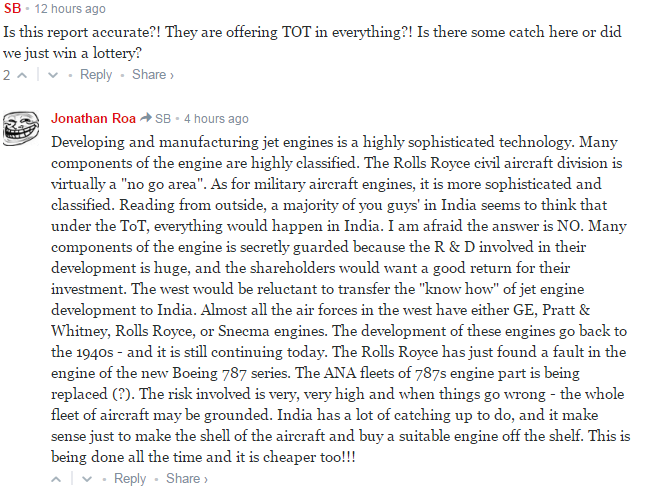Reply to SB's comment

pos(96,75)
